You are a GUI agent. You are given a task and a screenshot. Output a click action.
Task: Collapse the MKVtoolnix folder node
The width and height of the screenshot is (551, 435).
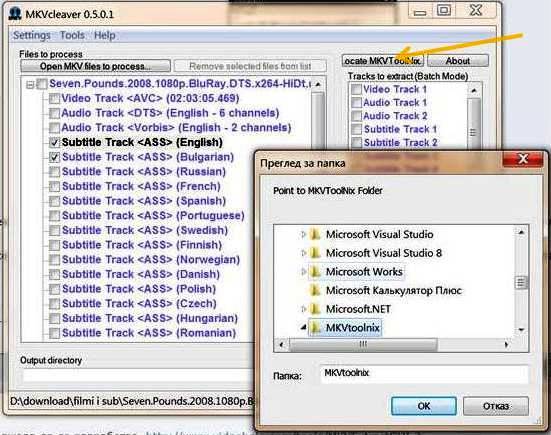[x=303, y=328]
